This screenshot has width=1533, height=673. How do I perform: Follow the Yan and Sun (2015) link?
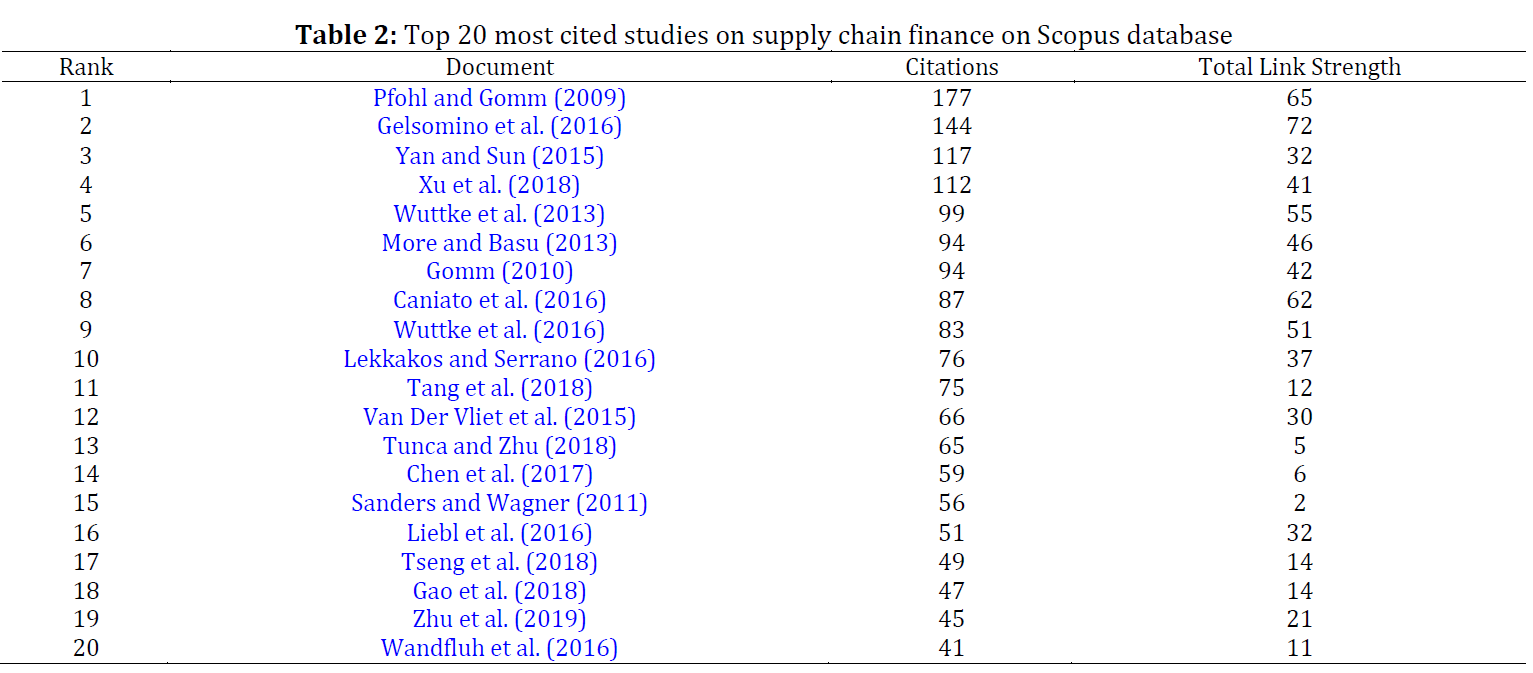(499, 156)
